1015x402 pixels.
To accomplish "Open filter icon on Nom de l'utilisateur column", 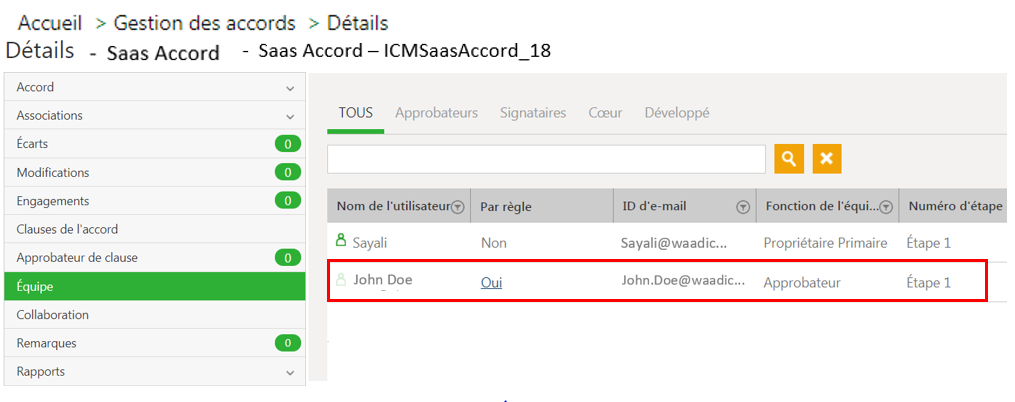I will [x=458, y=207].
